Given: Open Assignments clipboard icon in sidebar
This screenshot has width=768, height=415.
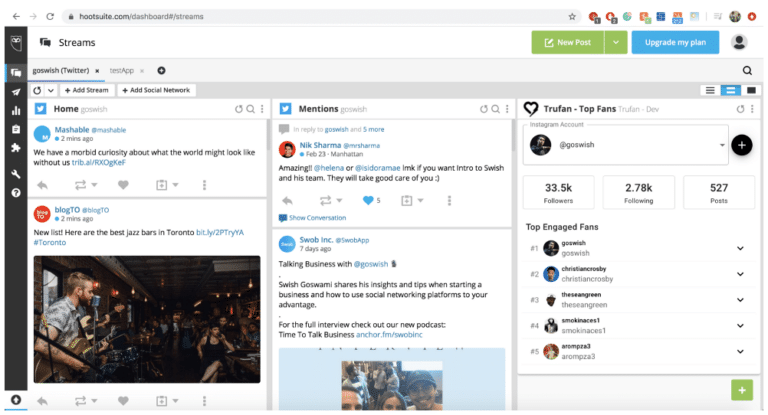Looking at the screenshot, I should (x=16, y=129).
